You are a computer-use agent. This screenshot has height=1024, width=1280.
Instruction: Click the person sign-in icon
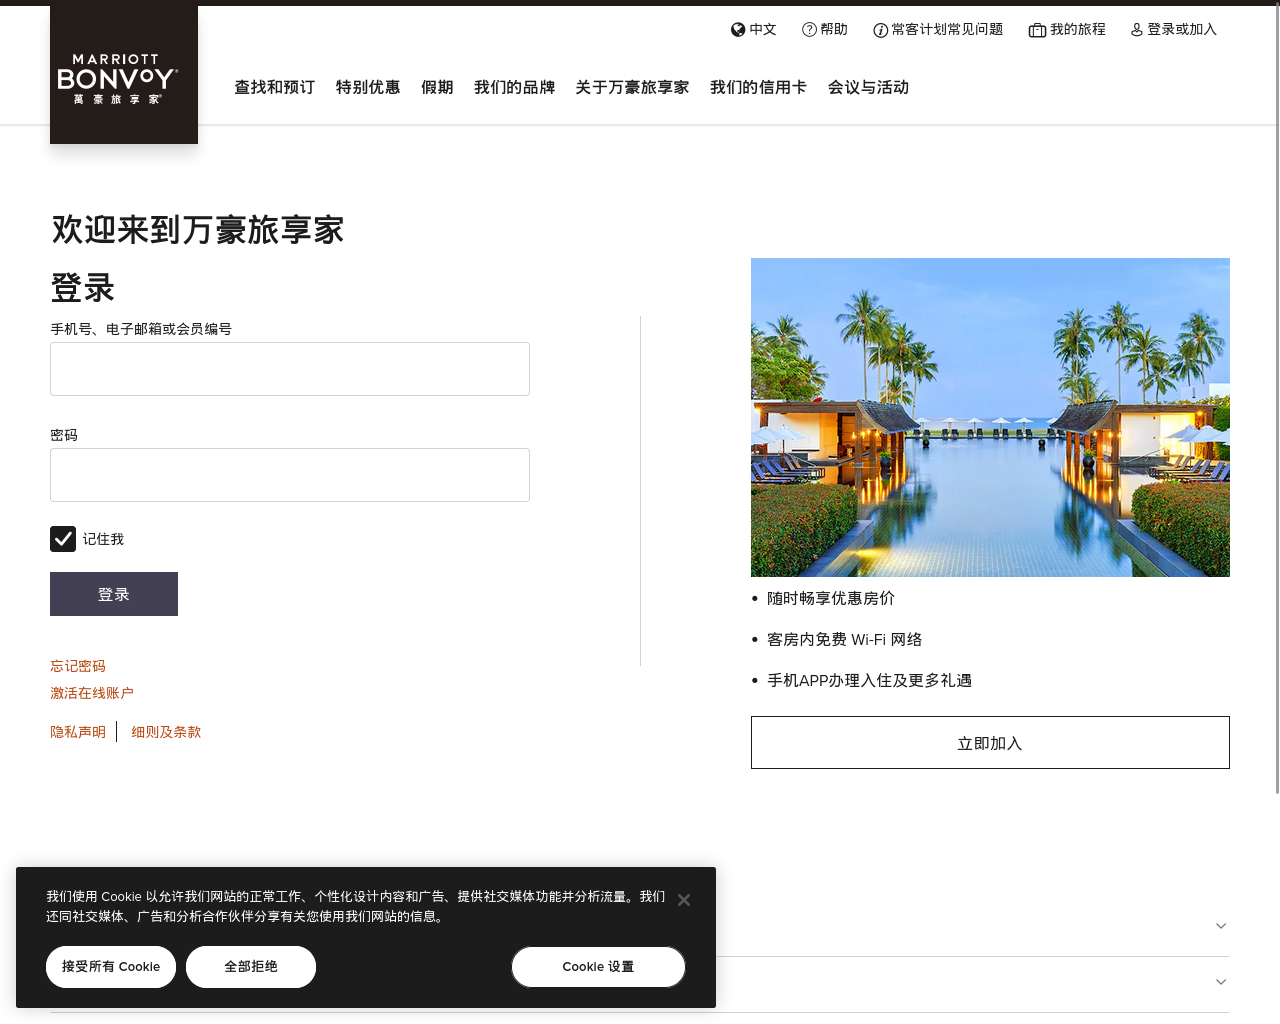click(1136, 30)
